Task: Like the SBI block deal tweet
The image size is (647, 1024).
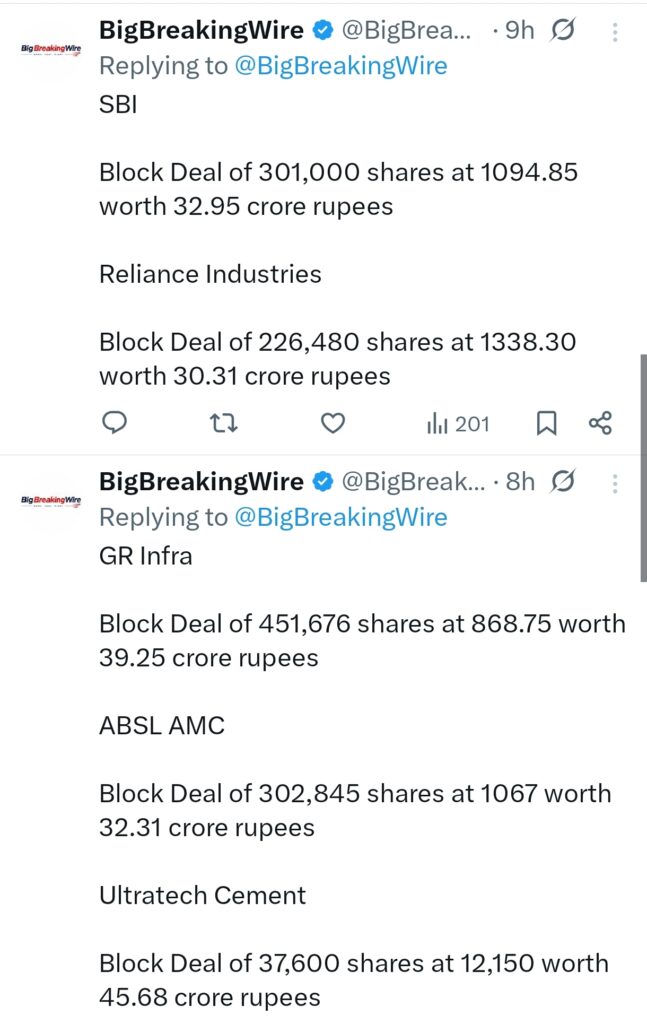Action: point(332,423)
